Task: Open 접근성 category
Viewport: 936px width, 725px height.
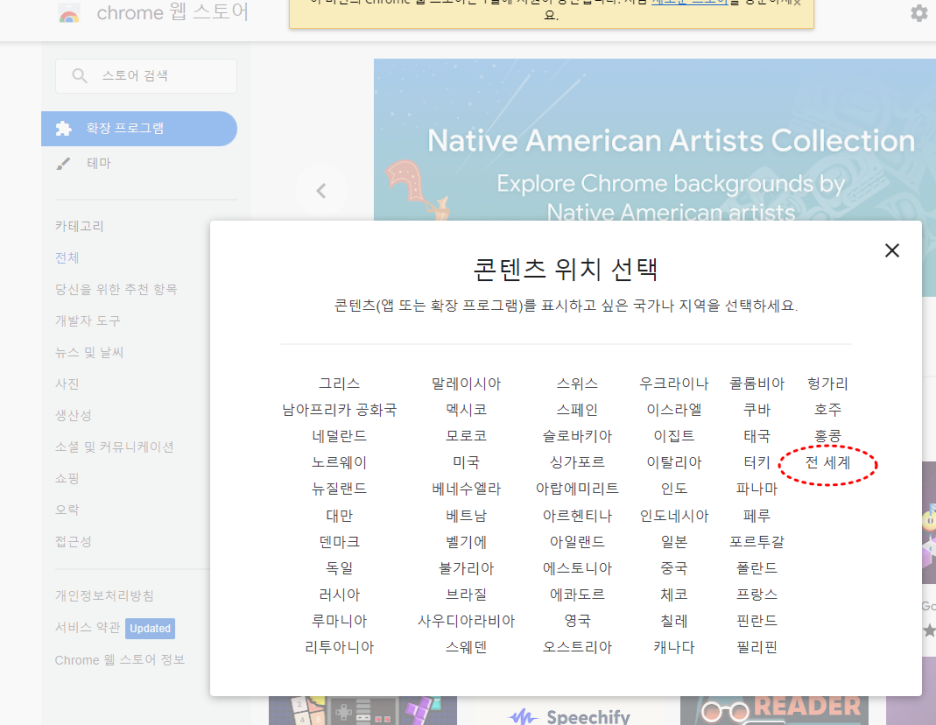Action: point(73,542)
